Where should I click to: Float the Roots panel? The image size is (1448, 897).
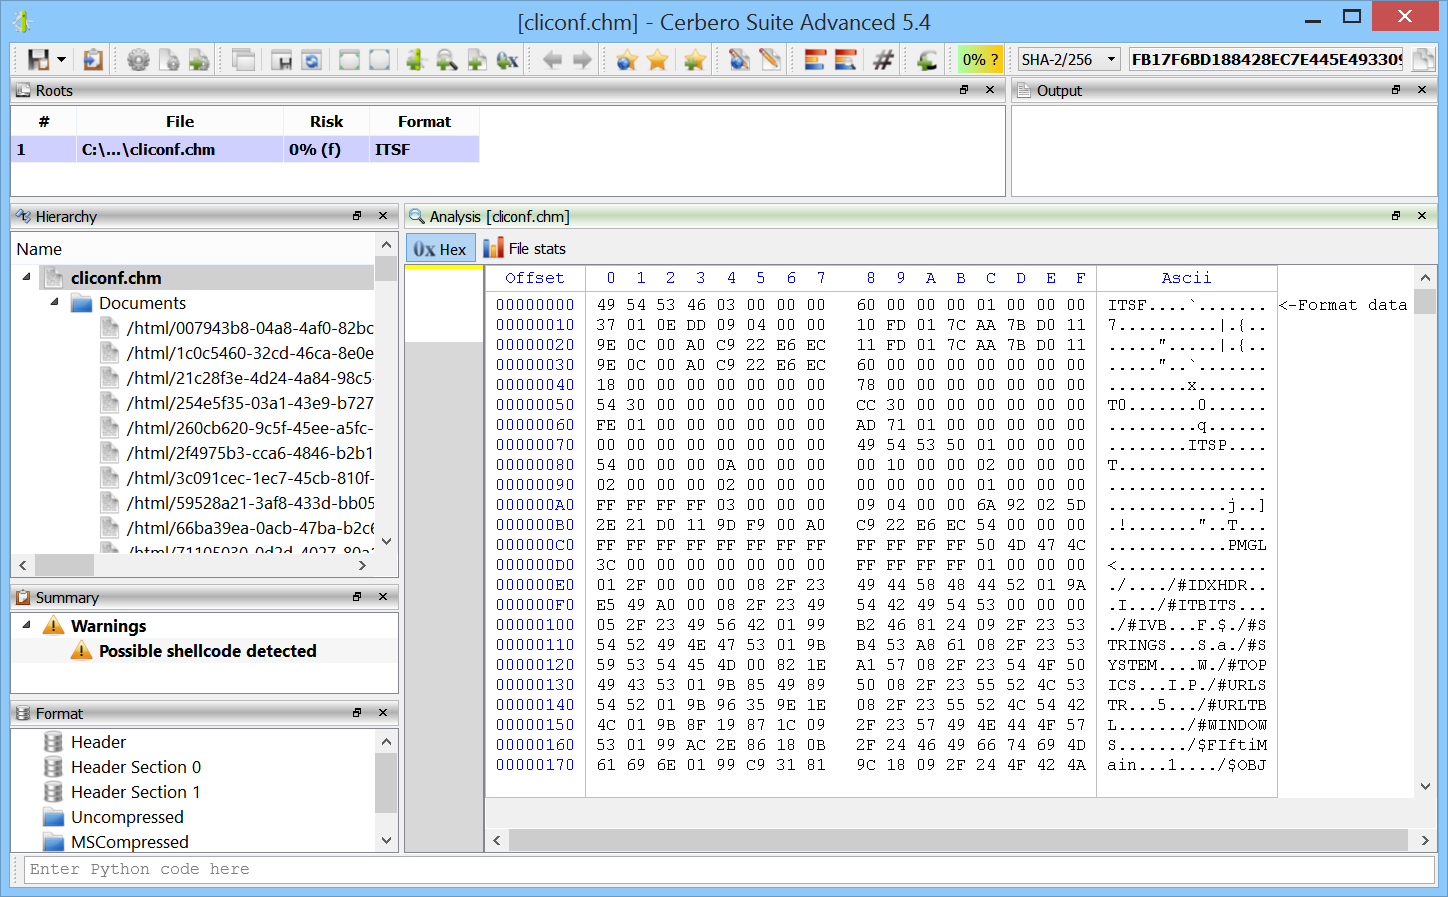point(964,90)
